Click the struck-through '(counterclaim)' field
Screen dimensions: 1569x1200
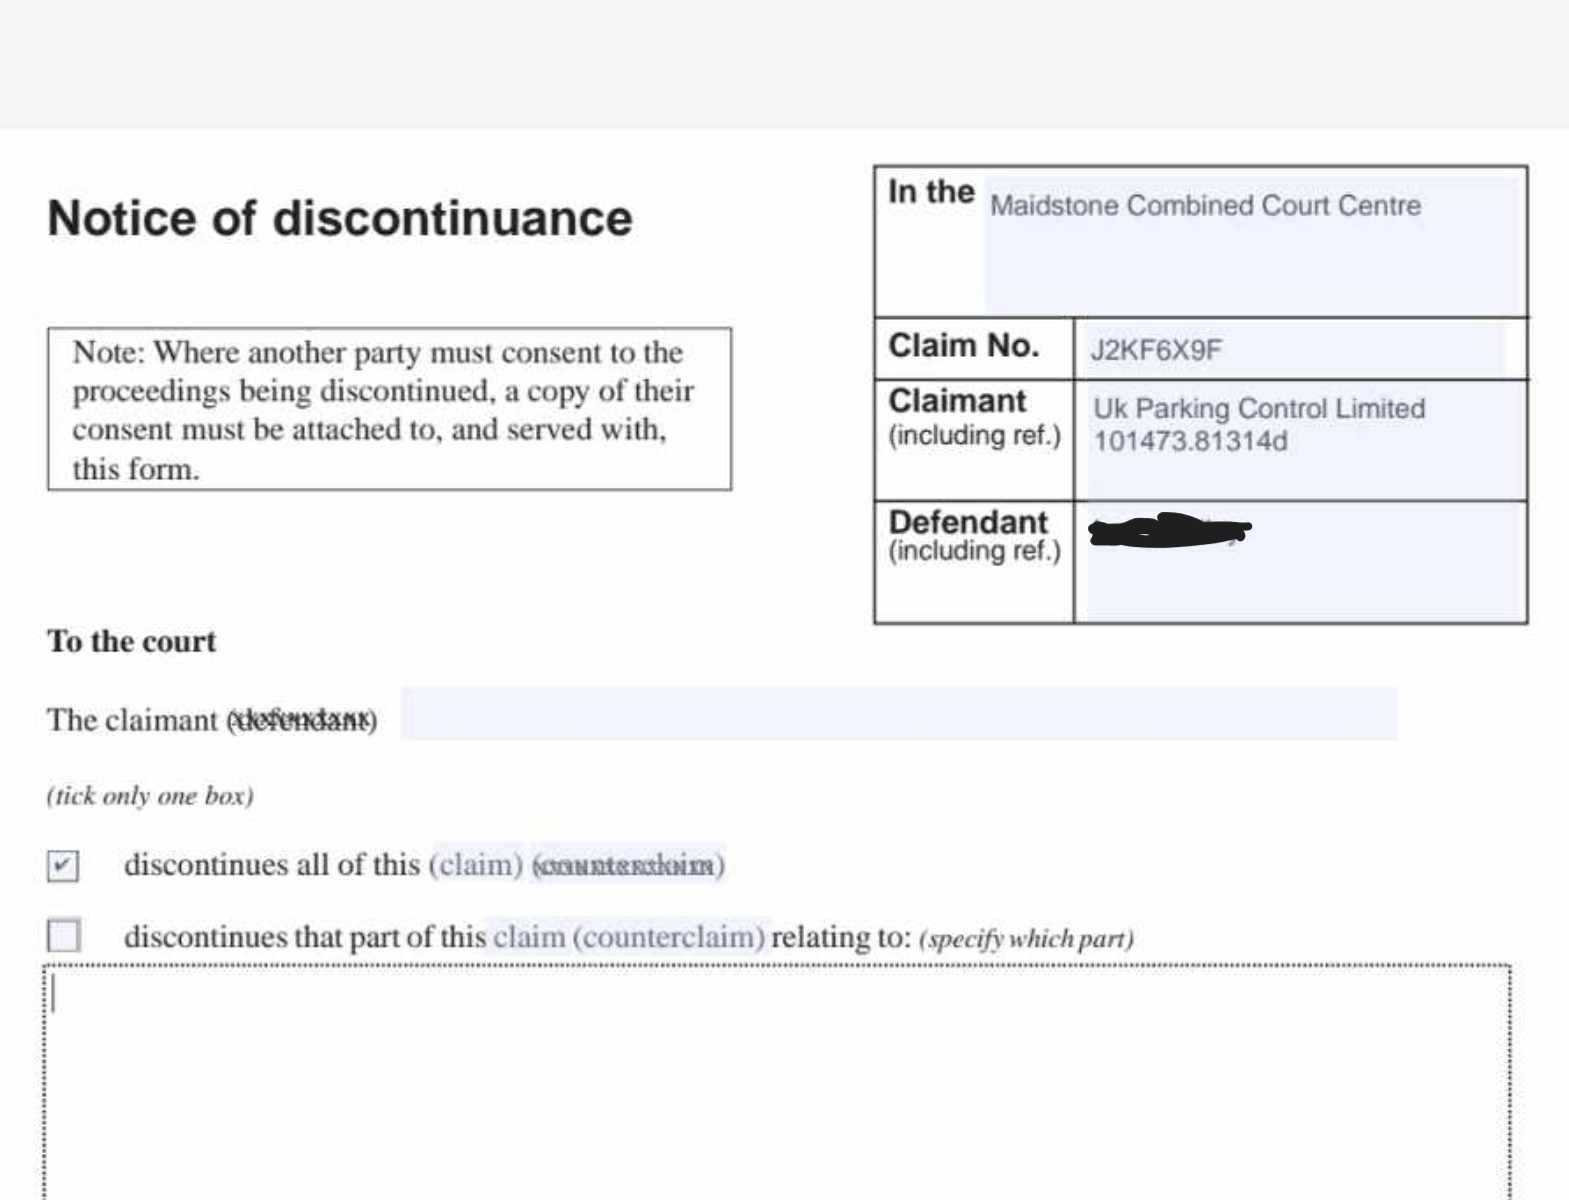click(628, 864)
